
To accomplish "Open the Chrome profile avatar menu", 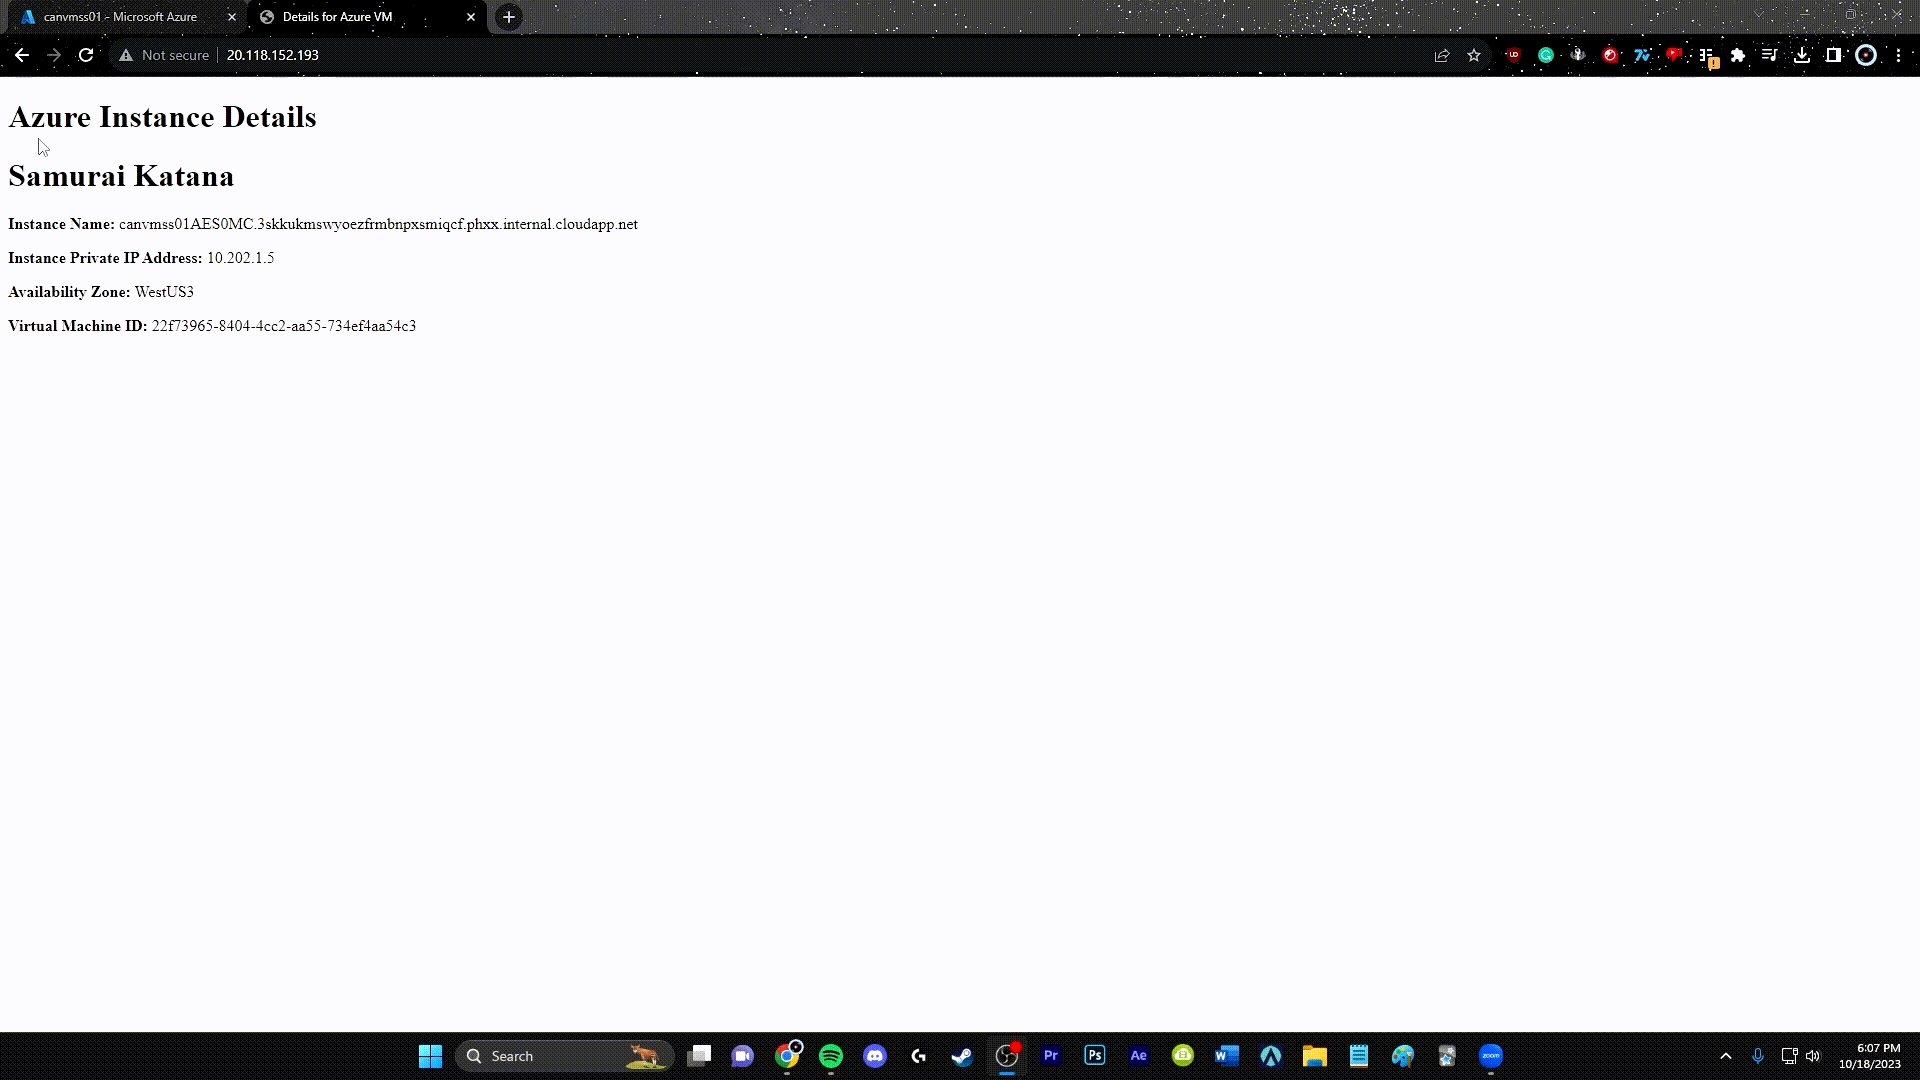I will 1866,56.
